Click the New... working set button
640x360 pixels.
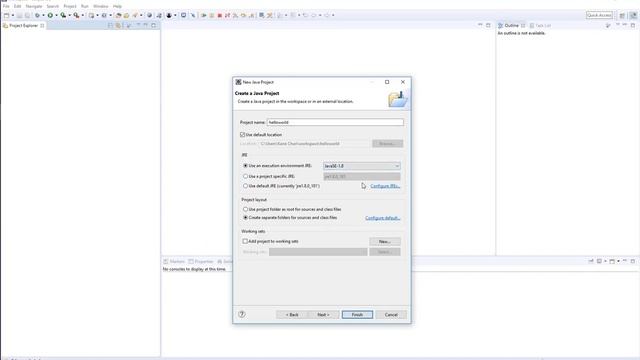click(x=385, y=242)
